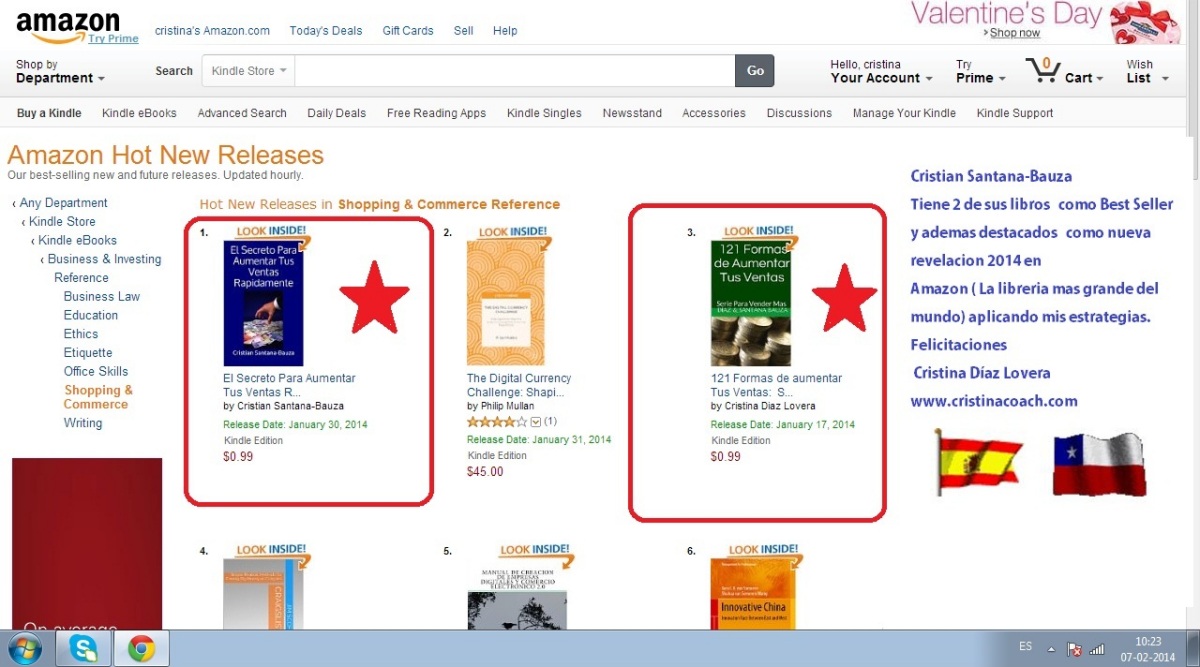Screen dimensions: 1200x667
Task: Open the Wish List dropdown
Action: 1147,72
